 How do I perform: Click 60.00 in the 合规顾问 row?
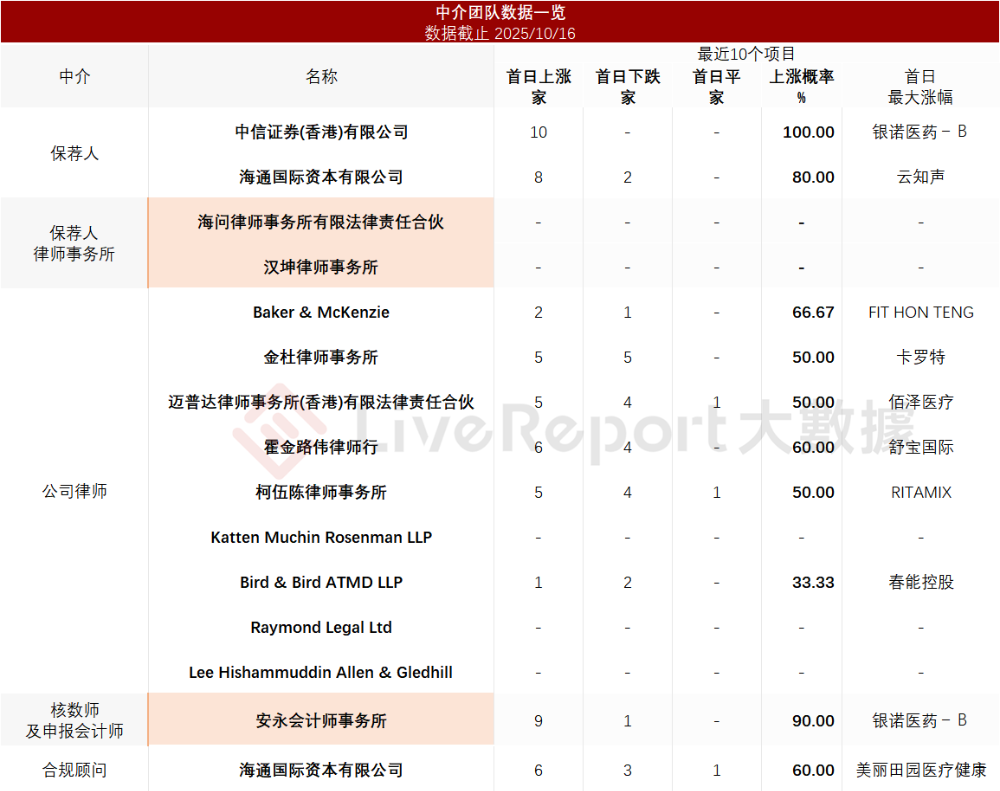[813, 770]
